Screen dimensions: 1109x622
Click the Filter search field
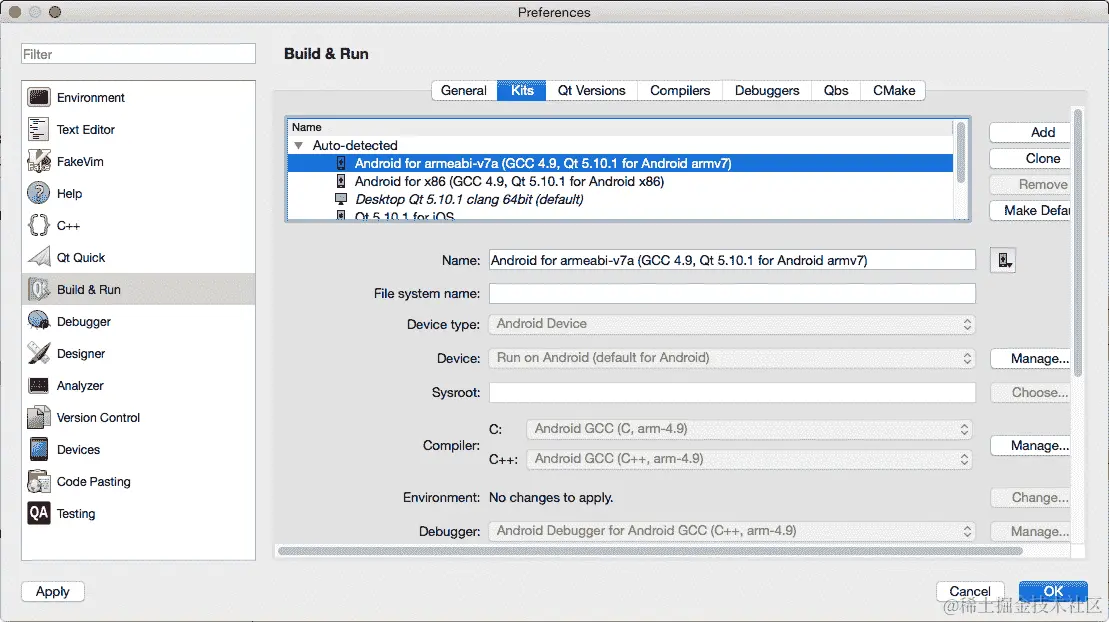[138, 54]
